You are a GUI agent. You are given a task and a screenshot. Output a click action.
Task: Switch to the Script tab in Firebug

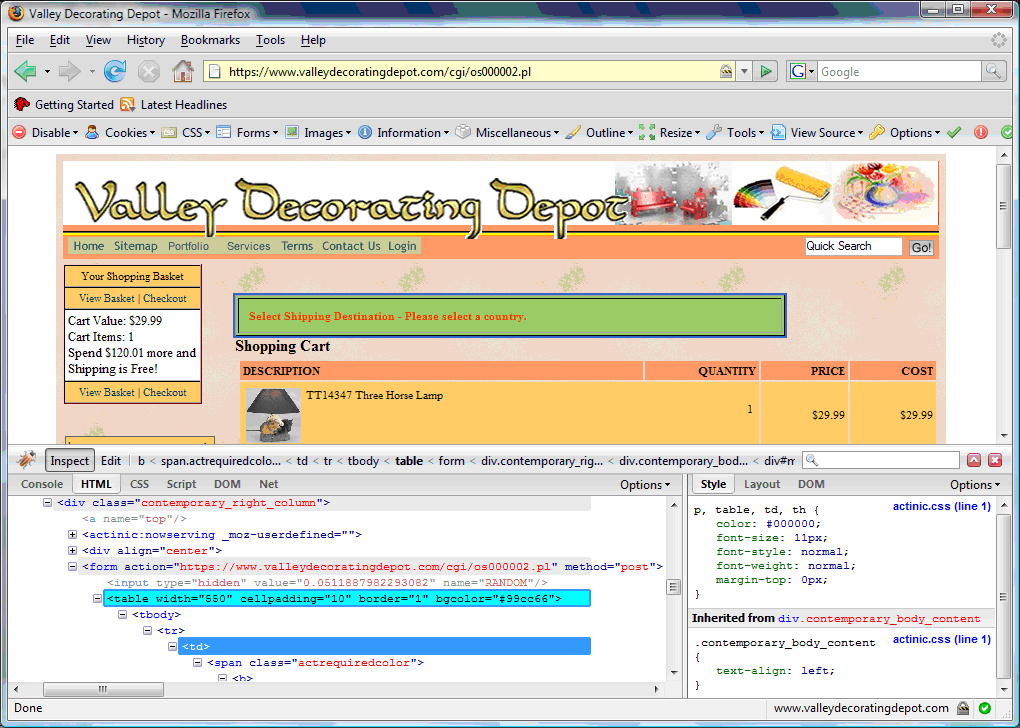[181, 484]
